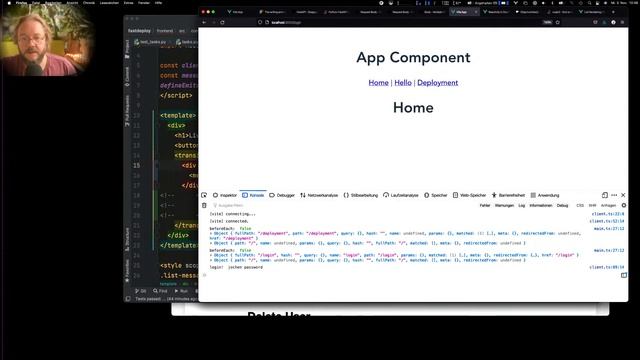Open the Firefox menu in menu bar
640x360 pixels.
(x=21, y=3)
